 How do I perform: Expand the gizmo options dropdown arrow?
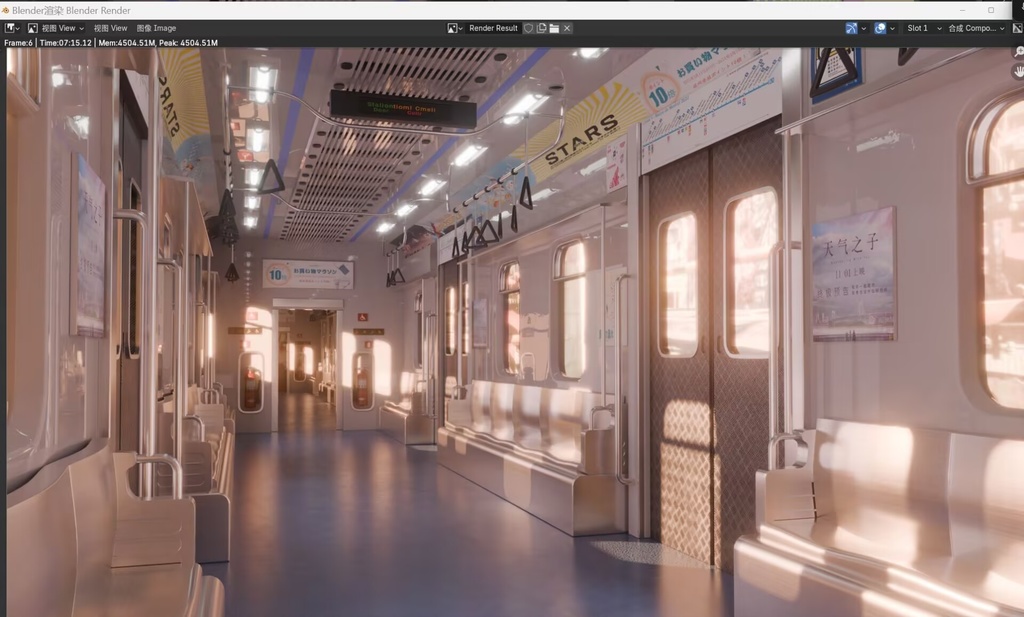coord(863,28)
